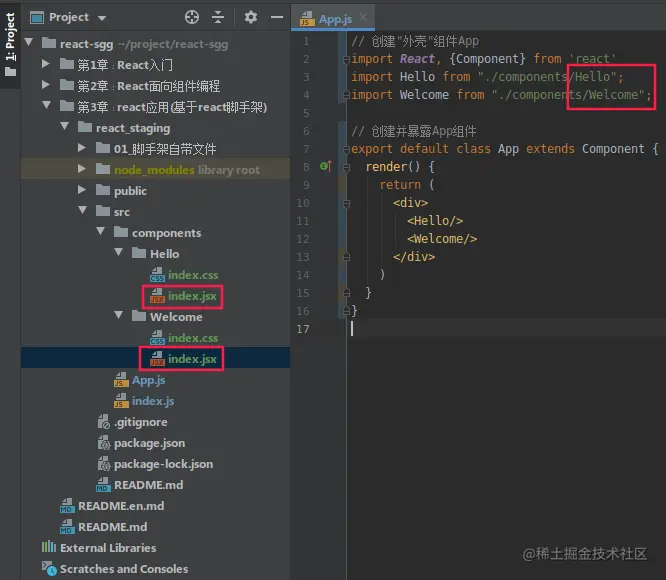The image size is (666, 580).
Task: Click the JSX file icon under Hello
Action: tap(157, 296)
